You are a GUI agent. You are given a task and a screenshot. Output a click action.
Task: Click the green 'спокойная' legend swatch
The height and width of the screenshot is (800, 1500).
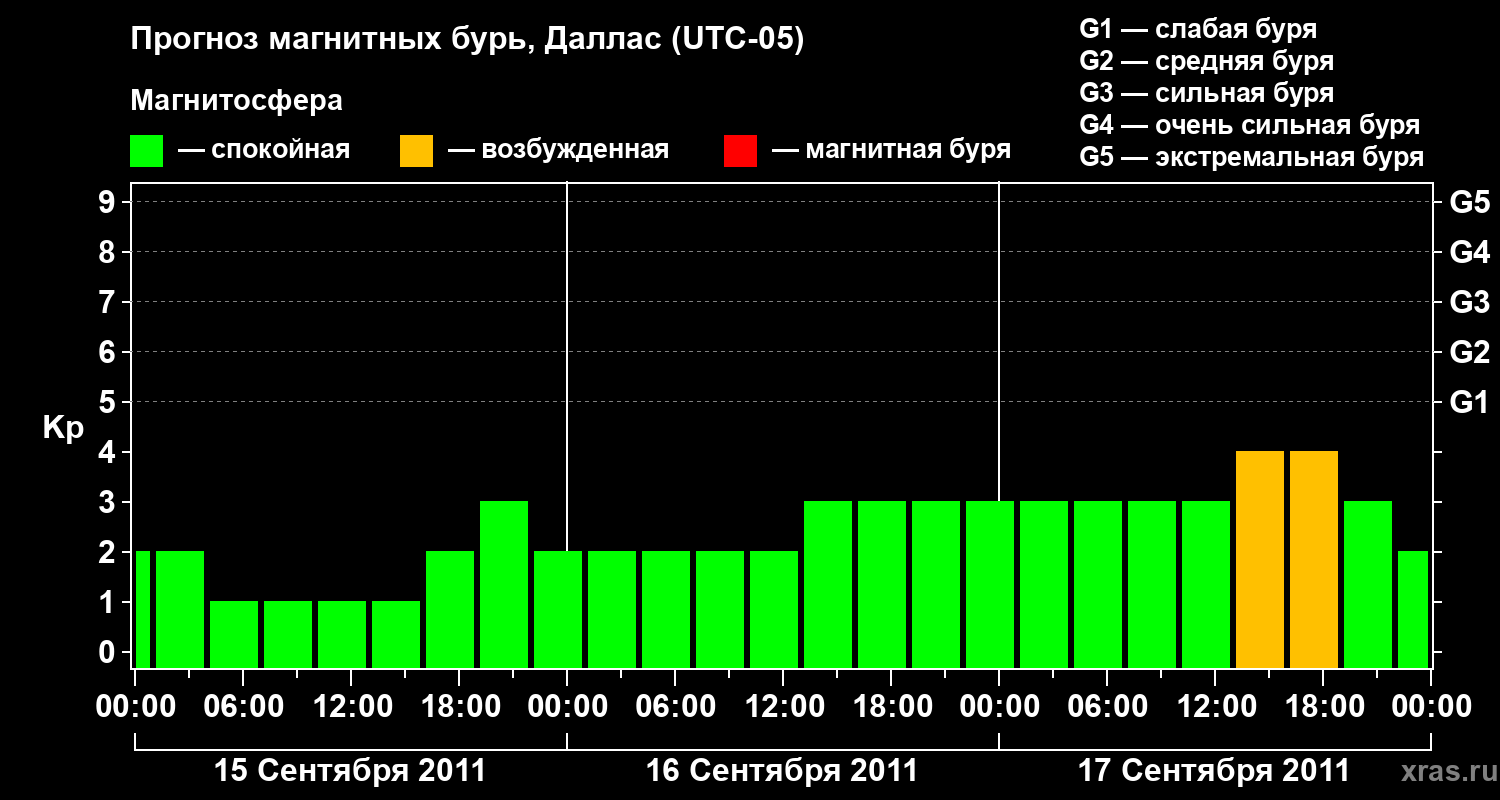point(146,151)
